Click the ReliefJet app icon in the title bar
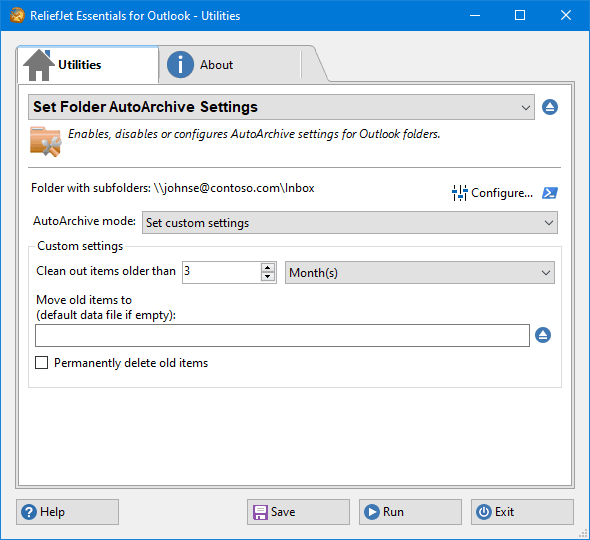Screen dimensions: 590x540 coord(17,15)
